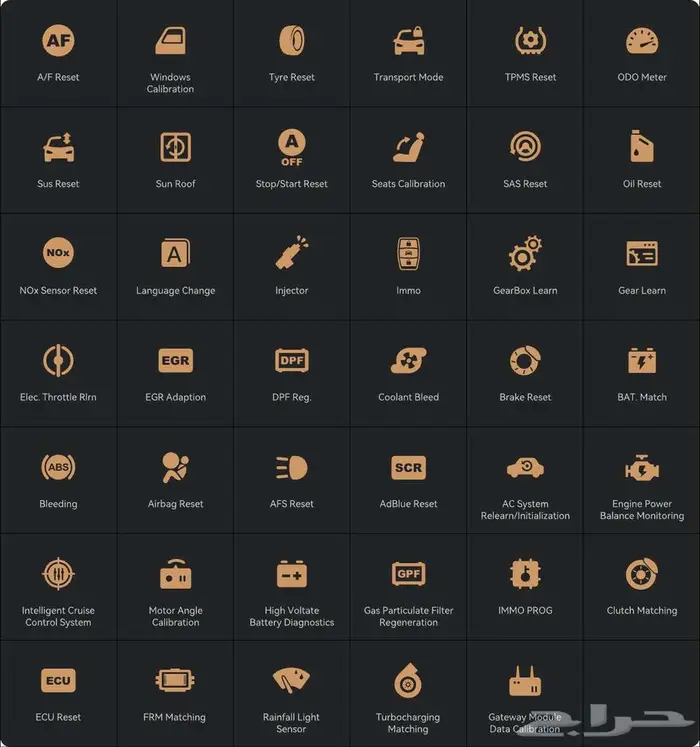Launch the BAT. Match battery icon
Screen dimensions: 700x747
642,361
